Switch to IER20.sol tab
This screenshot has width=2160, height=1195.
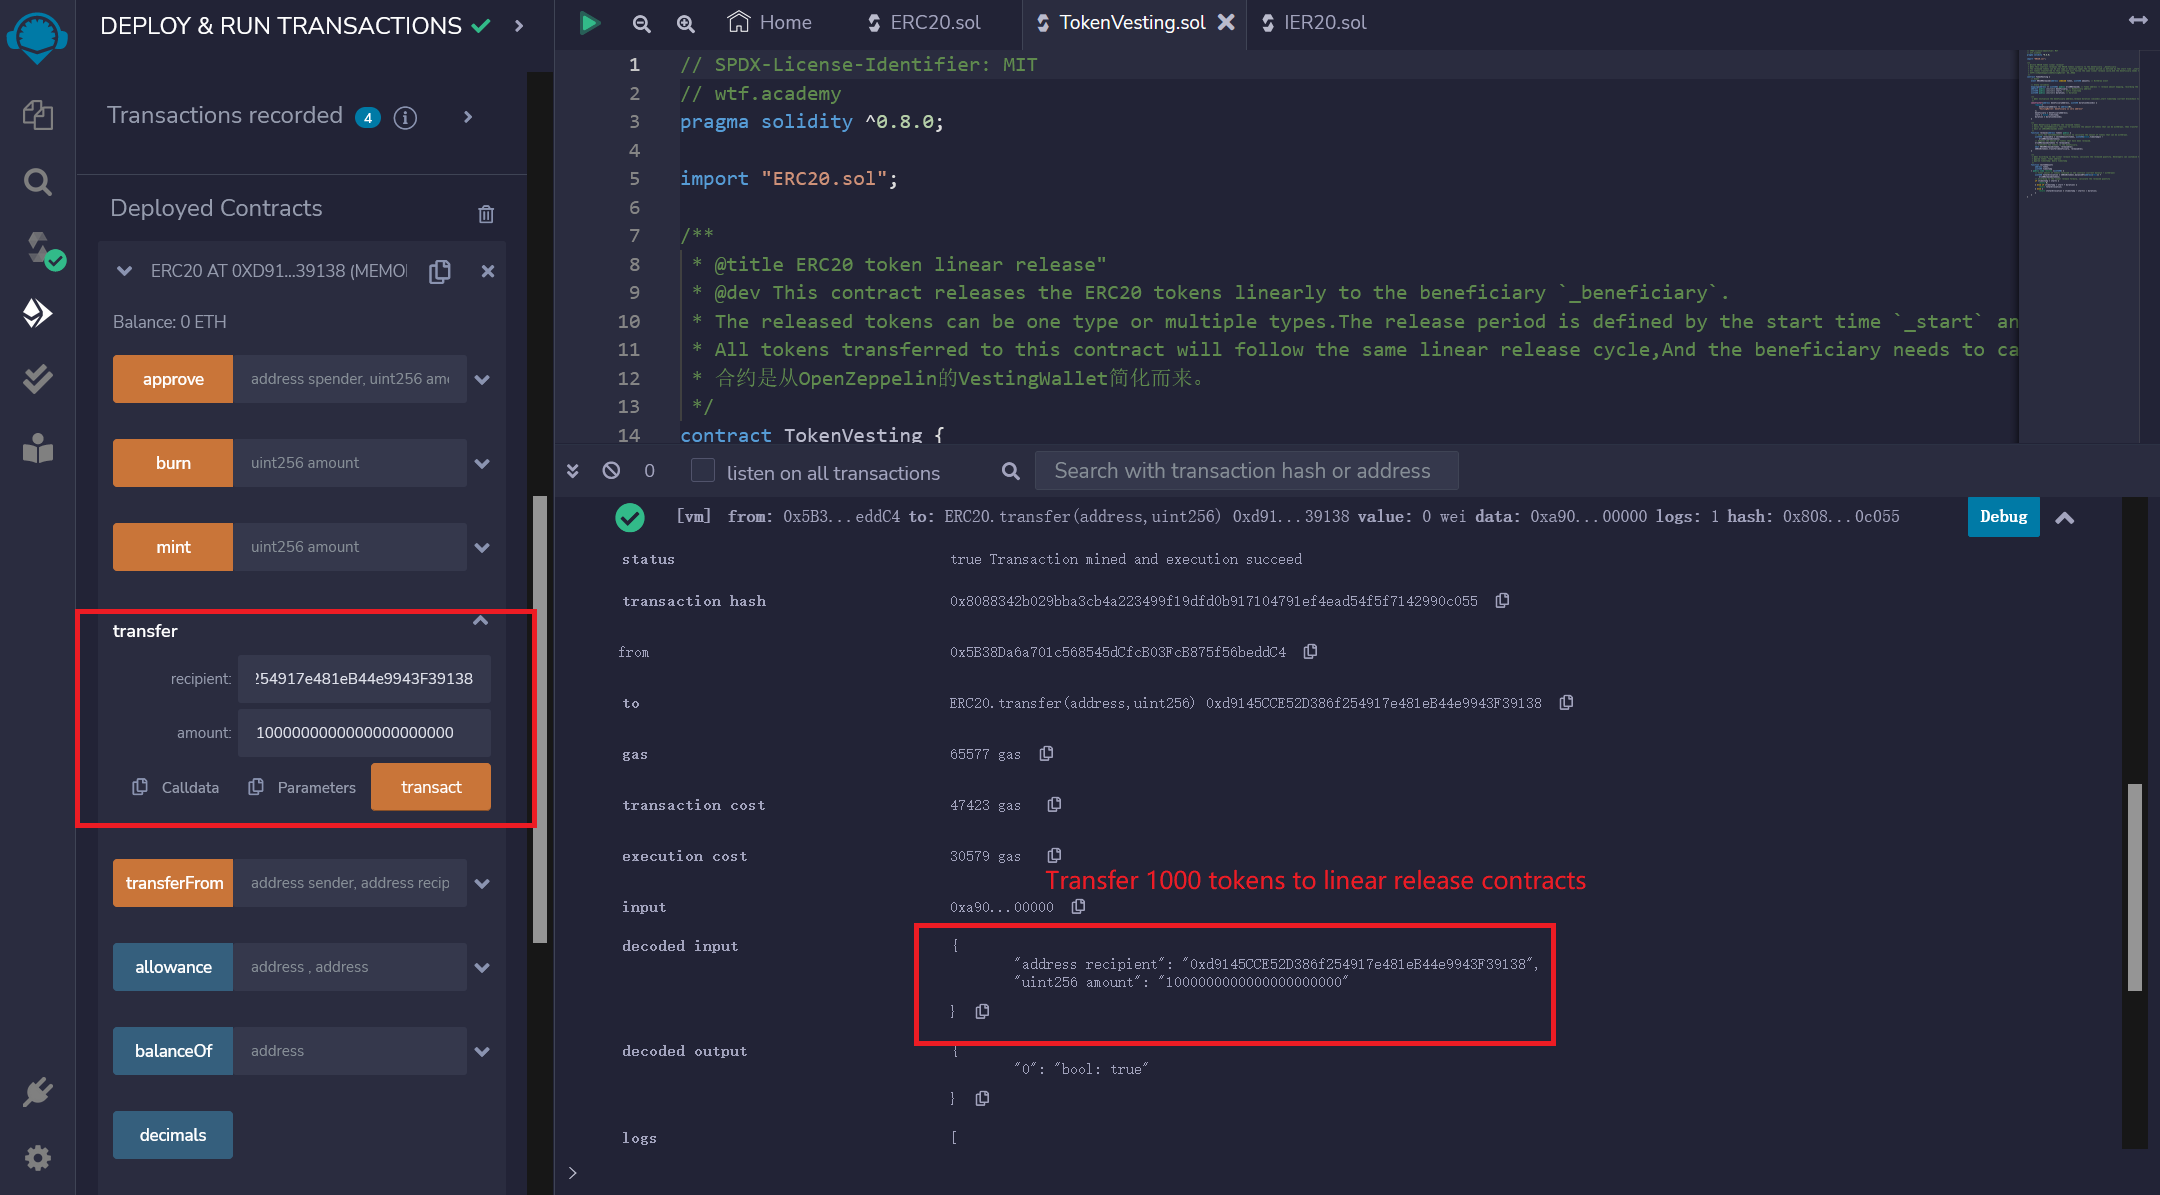tap(1315, 22)
